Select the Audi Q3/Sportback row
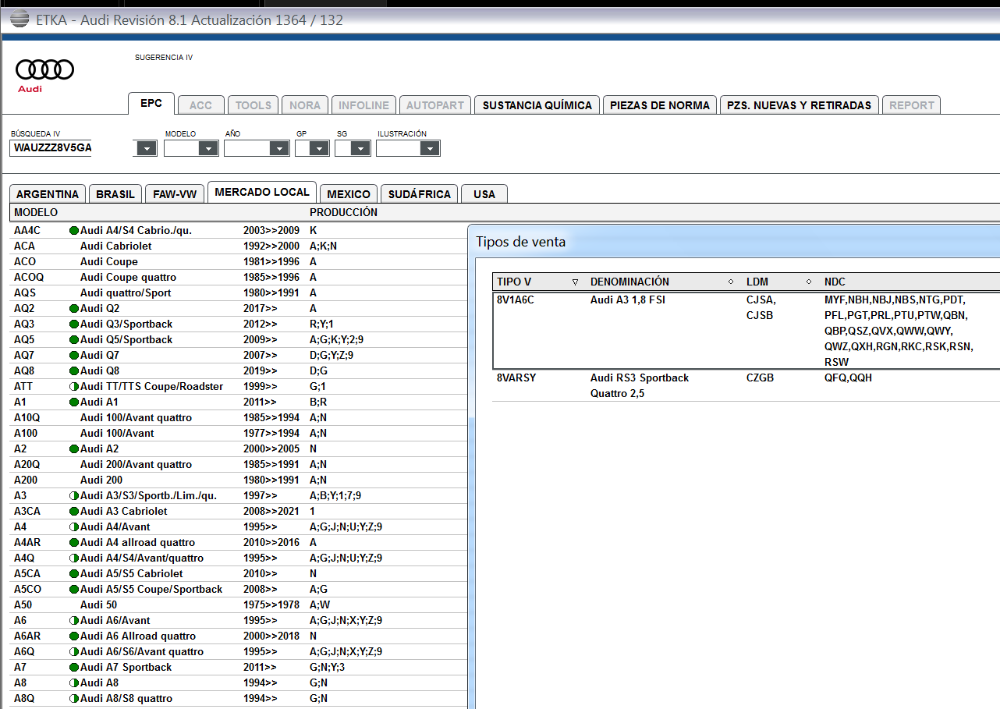The width and height of the screenshot is (1000, 709). point(239,324)
